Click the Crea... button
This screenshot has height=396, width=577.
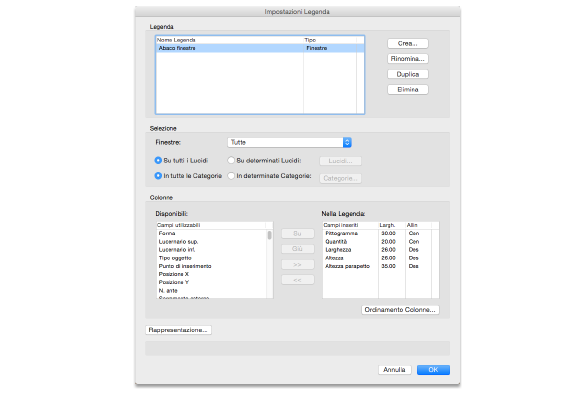407,43
